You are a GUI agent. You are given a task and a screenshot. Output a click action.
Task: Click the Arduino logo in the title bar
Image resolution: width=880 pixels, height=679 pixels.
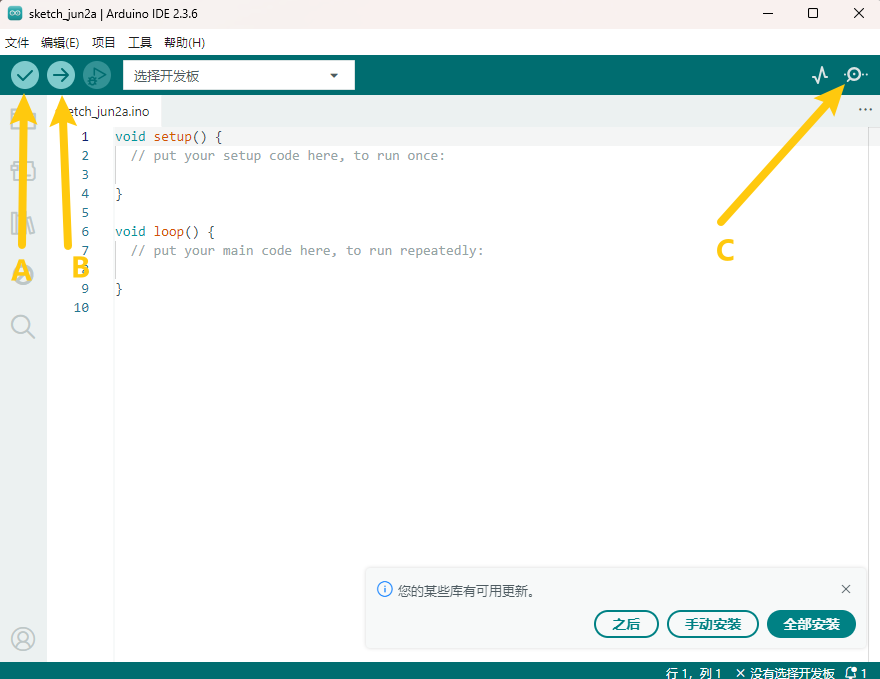15,13
